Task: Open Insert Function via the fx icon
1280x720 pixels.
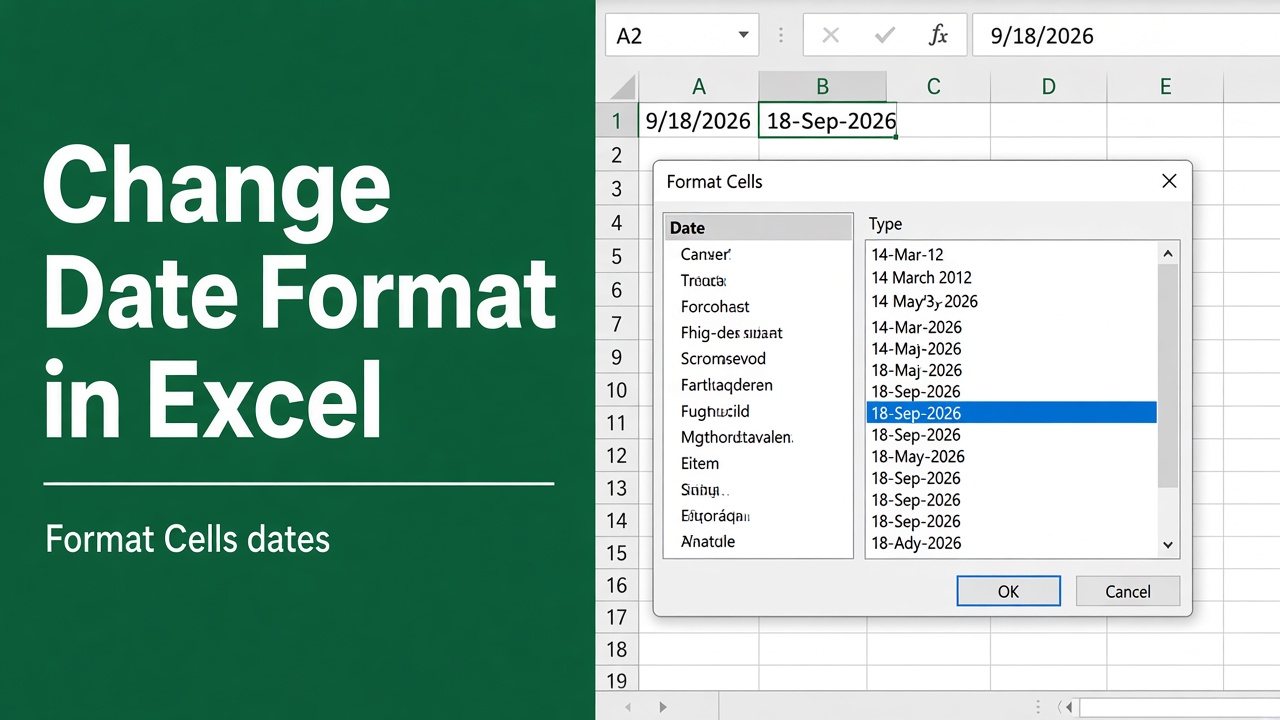Action: (x=938, y=36)
